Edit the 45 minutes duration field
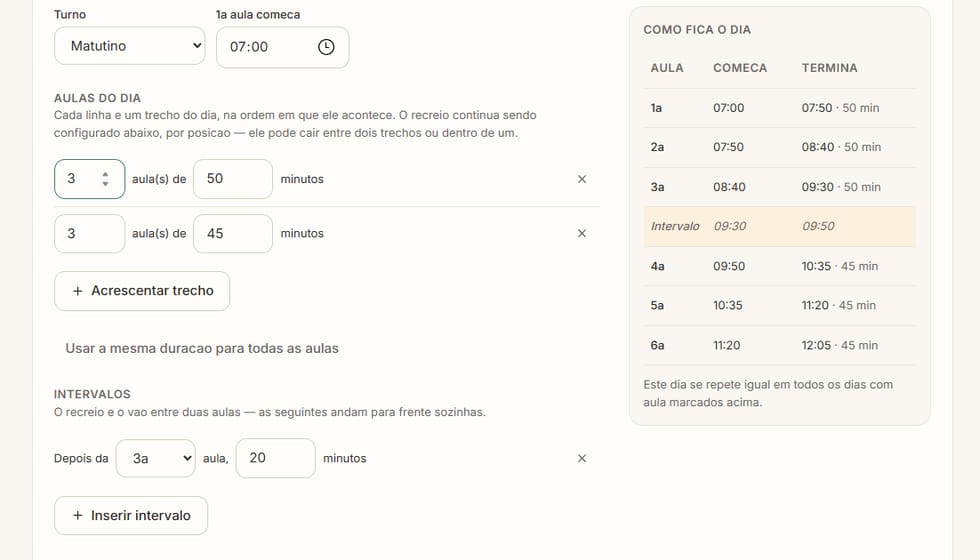Viewport: 980px width, 560px height. (x=232, y=234)
